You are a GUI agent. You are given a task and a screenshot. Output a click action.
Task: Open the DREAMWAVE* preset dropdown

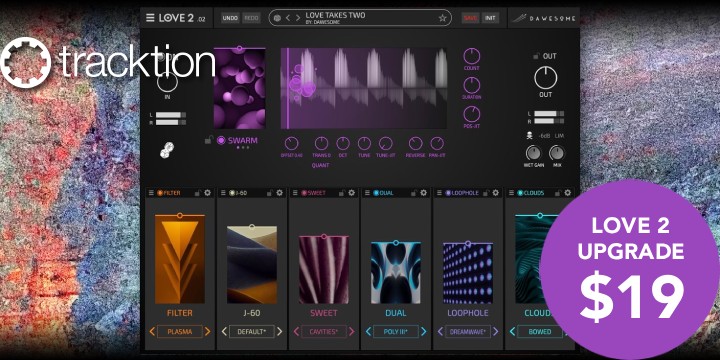click(468, 332)
